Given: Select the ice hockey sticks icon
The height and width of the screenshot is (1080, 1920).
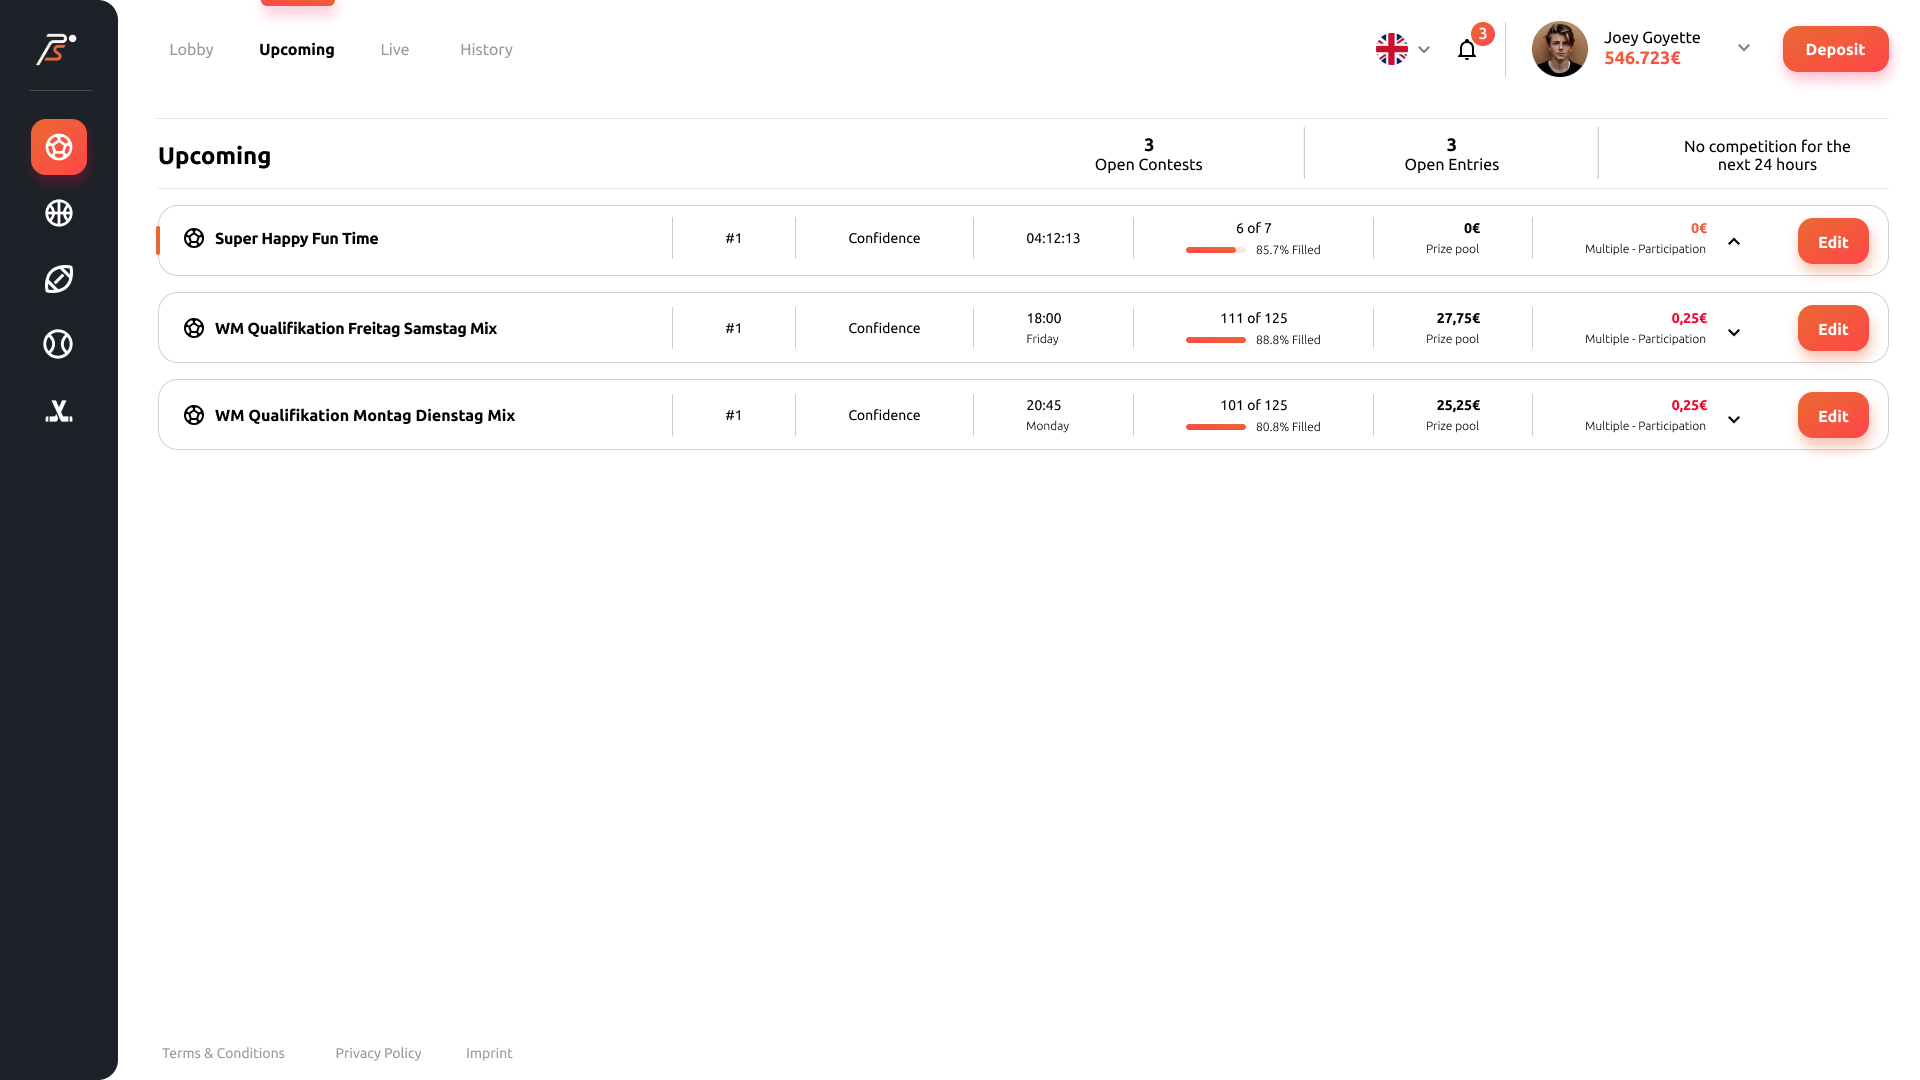Looking at the screenshot, I should (x=59, y=411).
